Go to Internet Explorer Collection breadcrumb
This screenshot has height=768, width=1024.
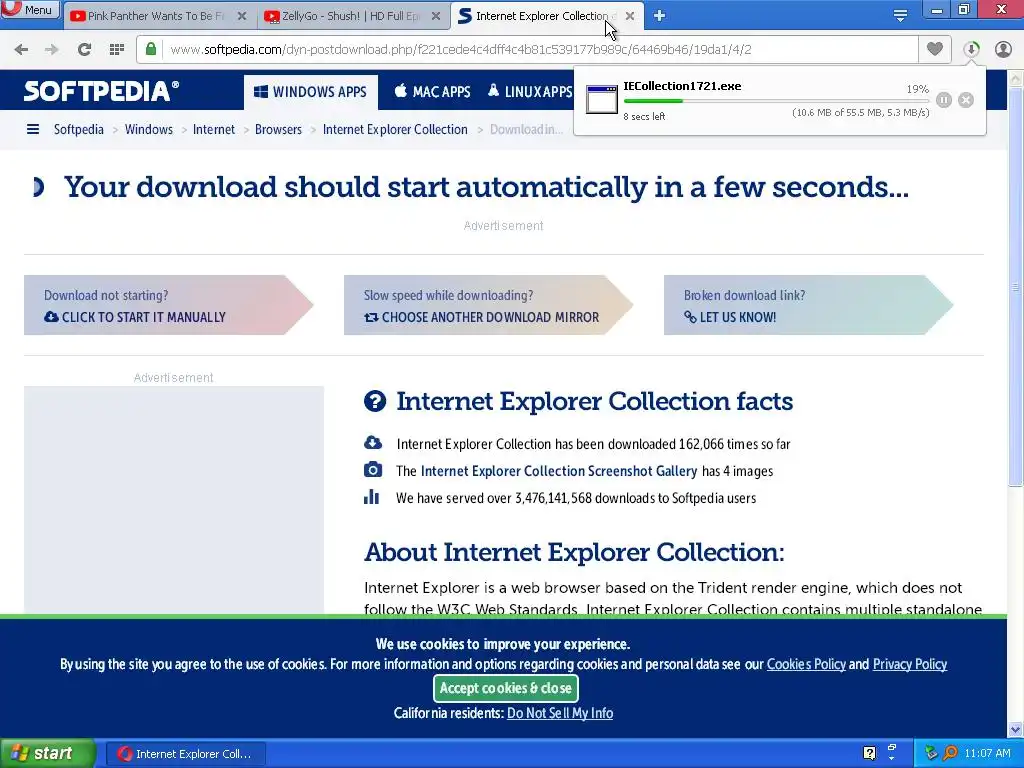click(x=395, y=129)
